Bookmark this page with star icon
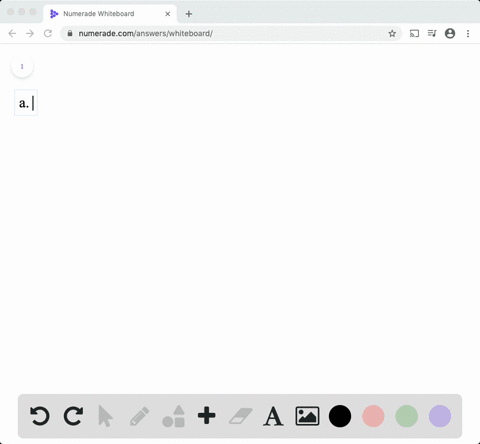Screen dimensions: 480x444 pyautogui.click(x=392, y=33)
